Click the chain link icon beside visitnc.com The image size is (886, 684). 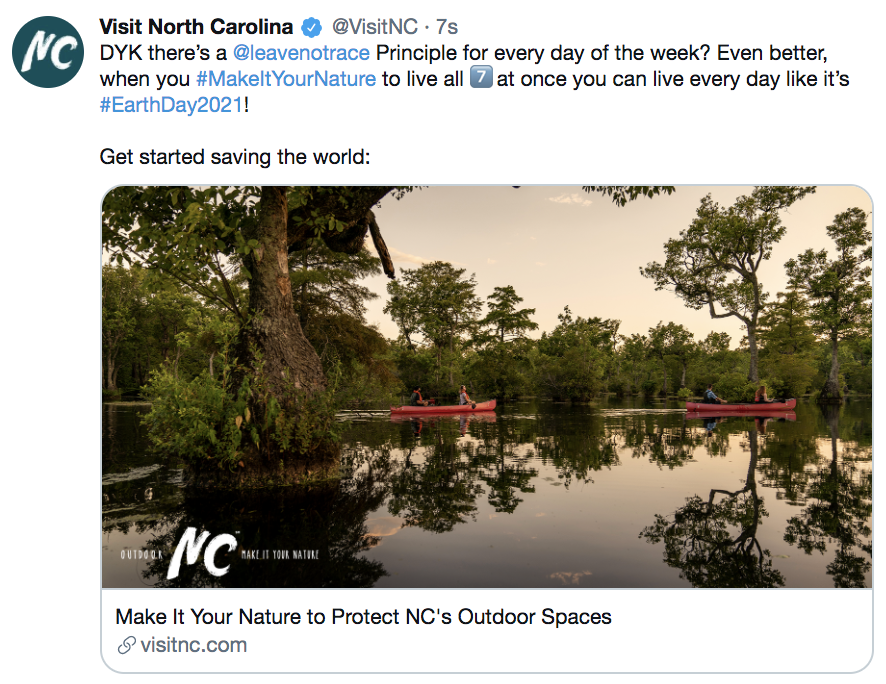126,645
